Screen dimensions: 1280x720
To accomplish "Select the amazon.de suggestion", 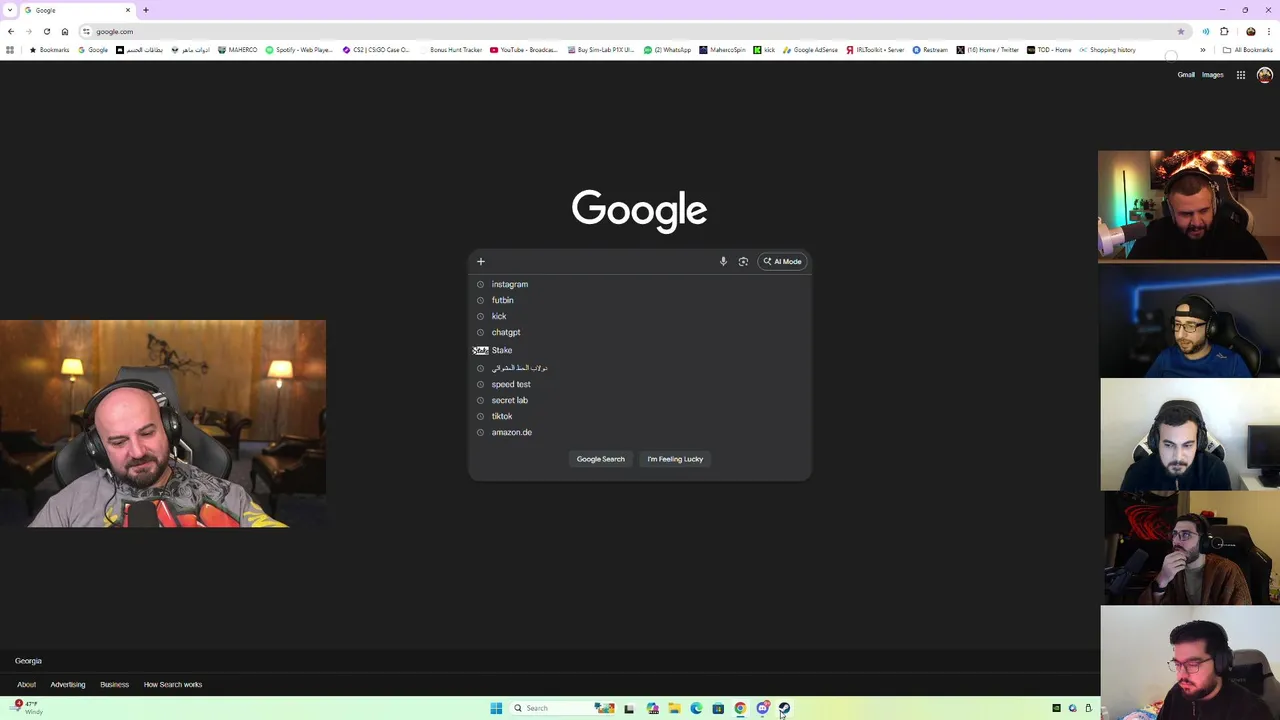I will [x=640, y=432].
